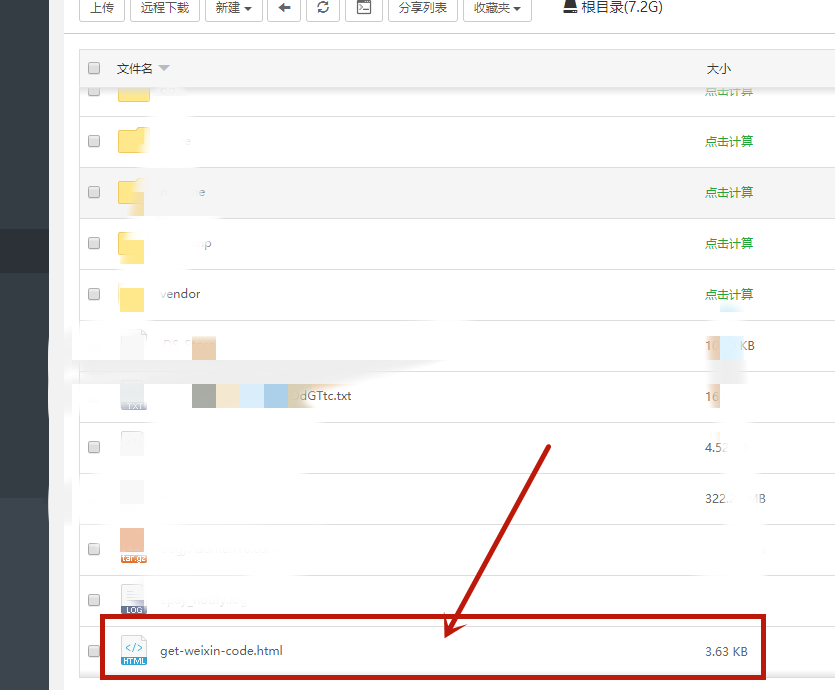
Task: Expand the 新建 dropdown
Action: (234, 8)
